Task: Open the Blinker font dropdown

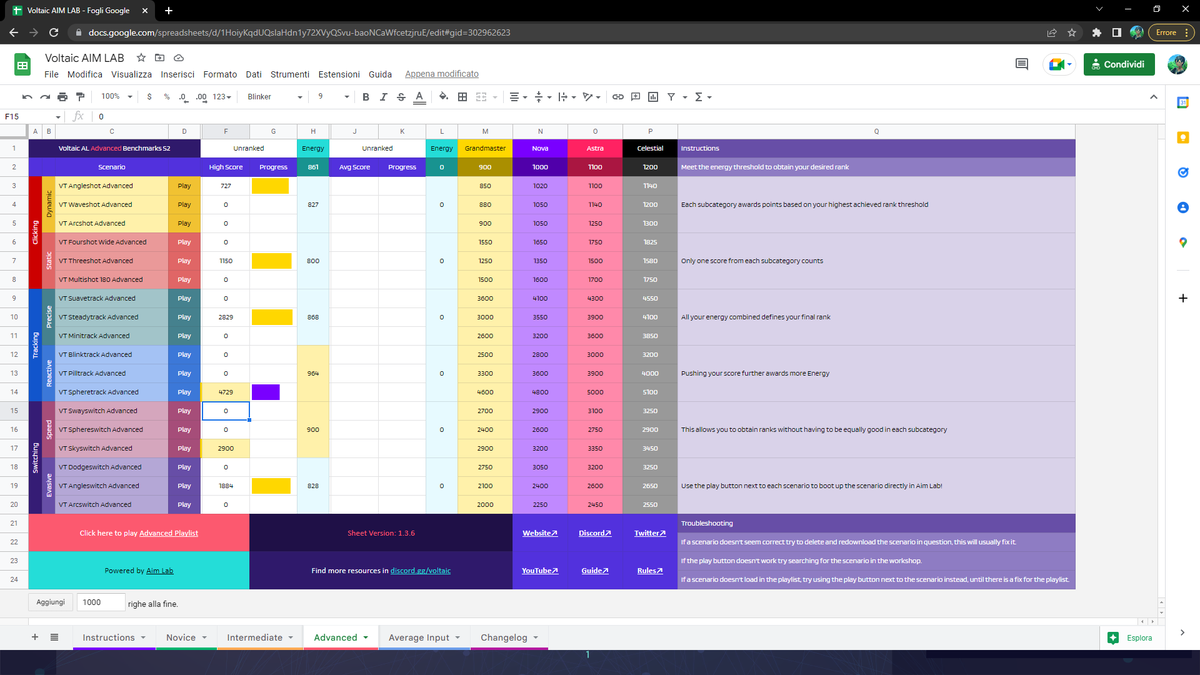Action: (x=275, y=97)
